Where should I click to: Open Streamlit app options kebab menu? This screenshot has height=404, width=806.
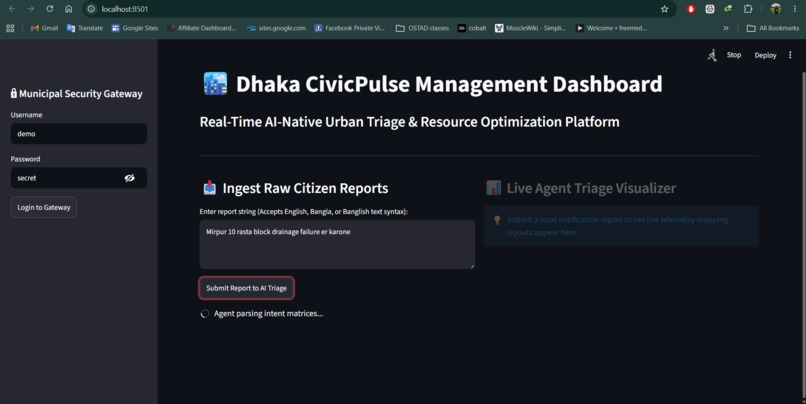tap(790, 55)
